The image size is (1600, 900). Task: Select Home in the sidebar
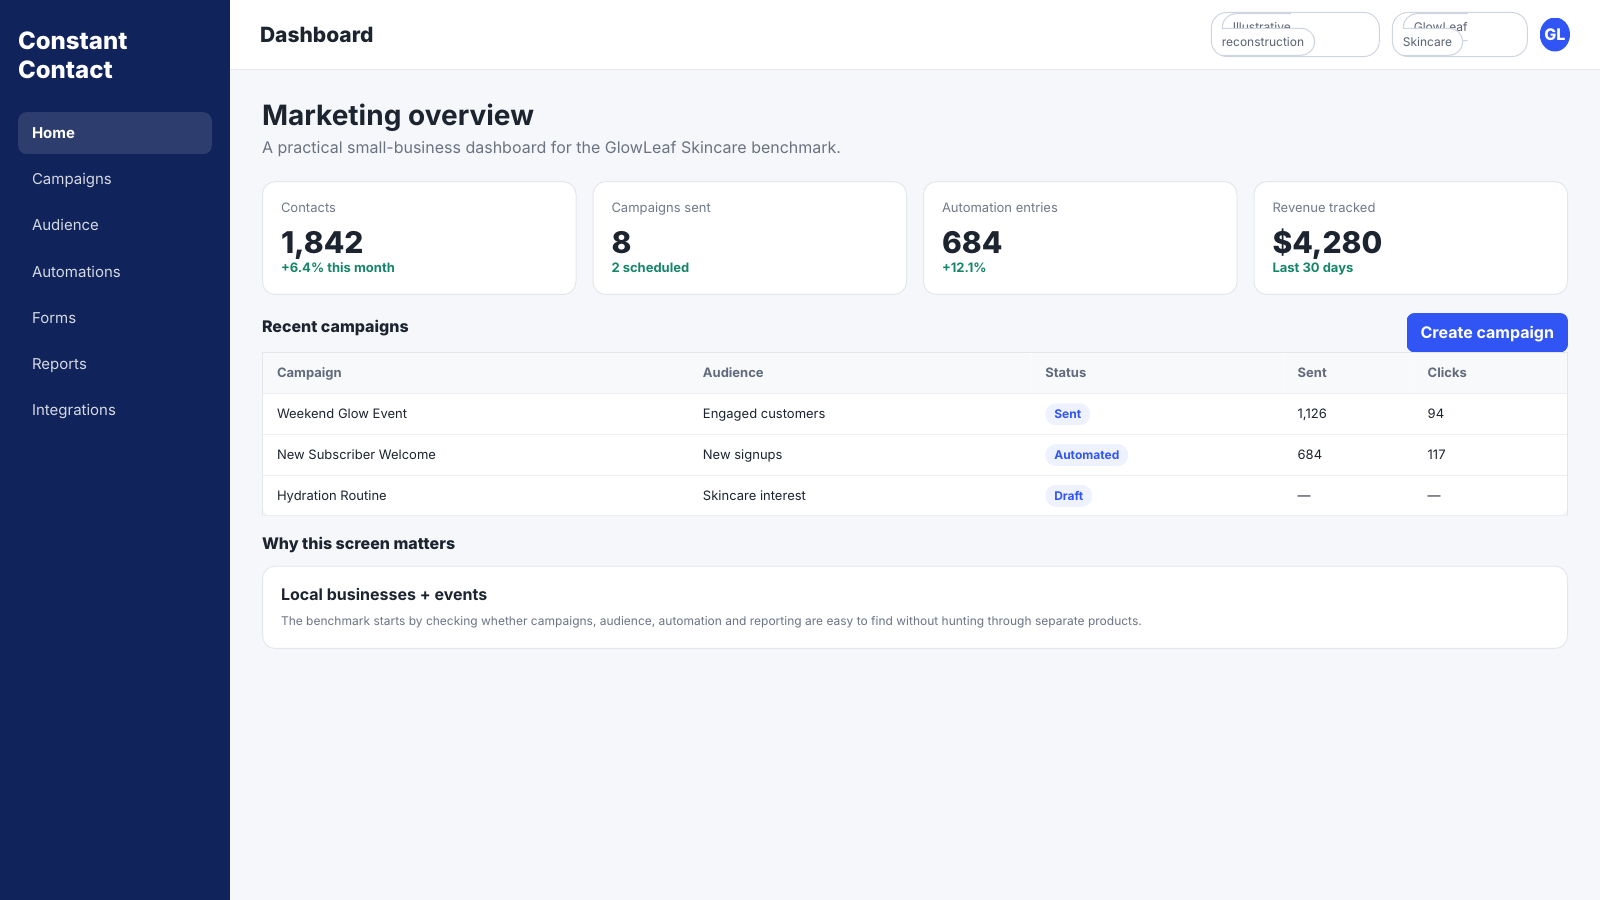click(115, 133)
